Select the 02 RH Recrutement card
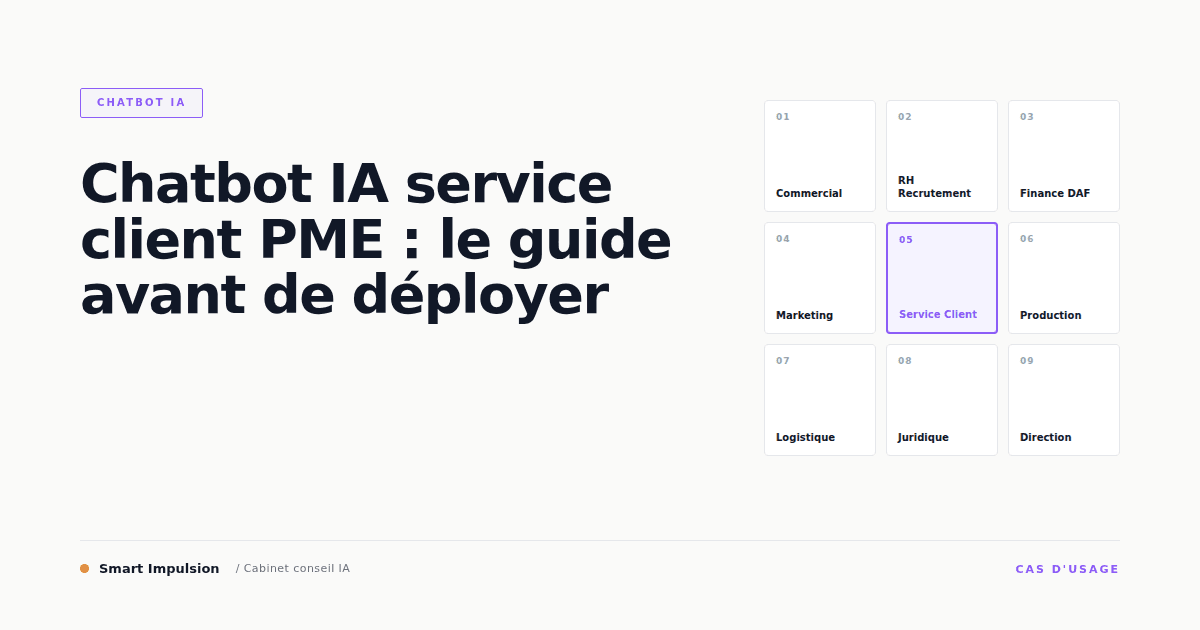 (942, 156)
